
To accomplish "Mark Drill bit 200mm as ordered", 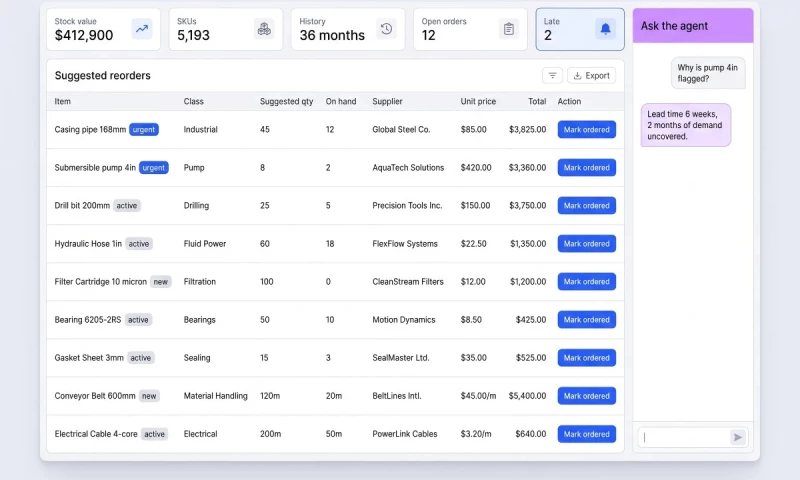I will (586, 206).
